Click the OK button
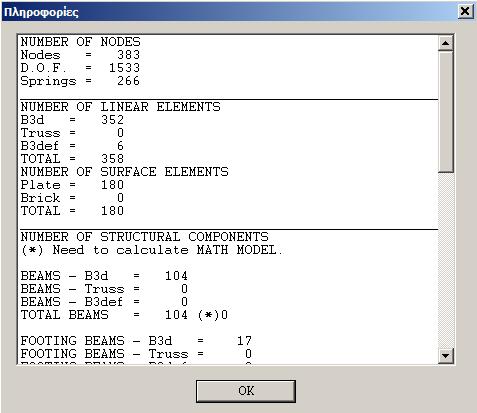The image size is (477, 413). click(246, 391)
